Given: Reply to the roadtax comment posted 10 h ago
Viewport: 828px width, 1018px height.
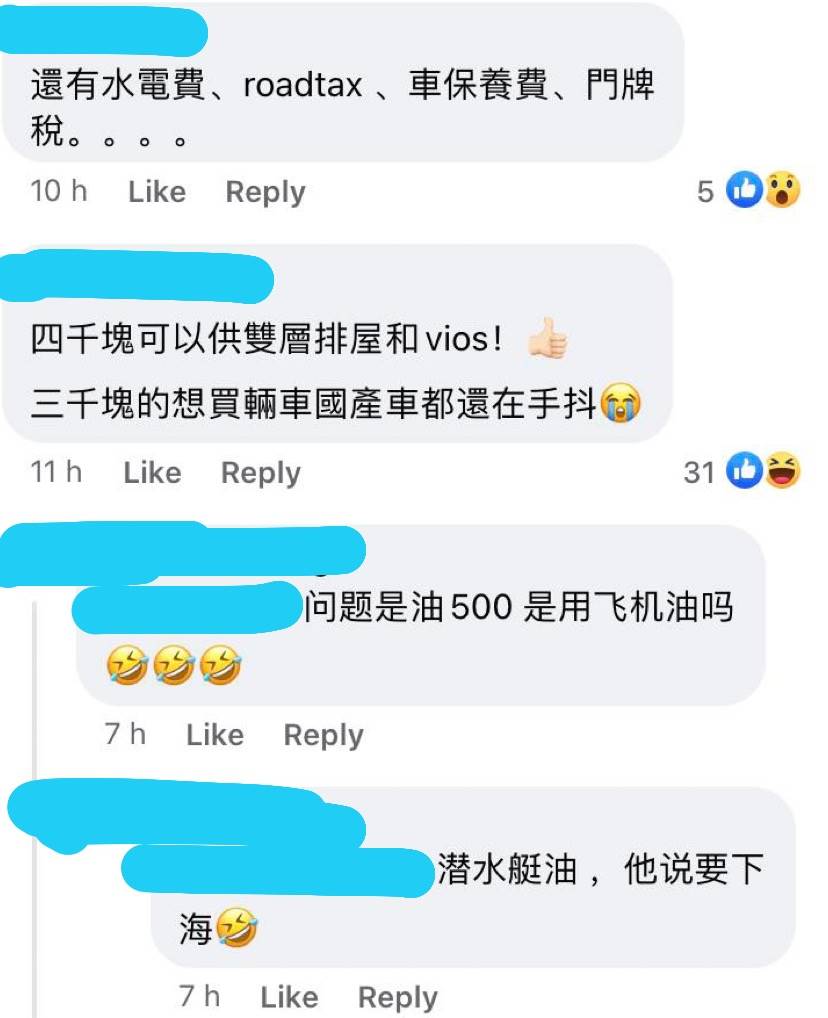Looking at the screenshot, I should coord(265,193).
